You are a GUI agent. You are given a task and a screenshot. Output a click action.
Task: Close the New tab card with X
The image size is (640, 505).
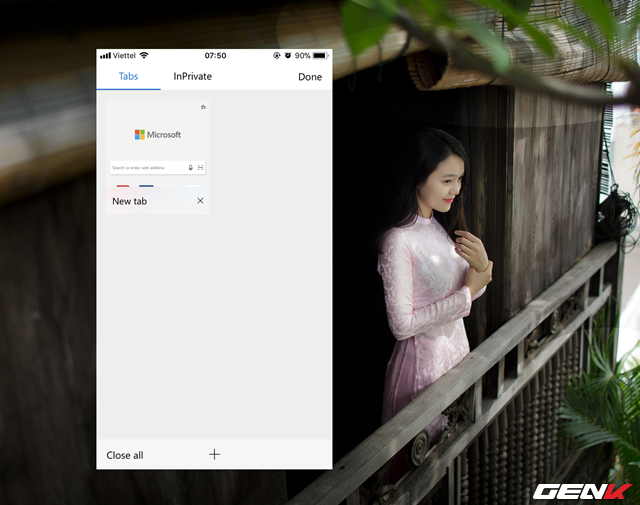point(200,200)
